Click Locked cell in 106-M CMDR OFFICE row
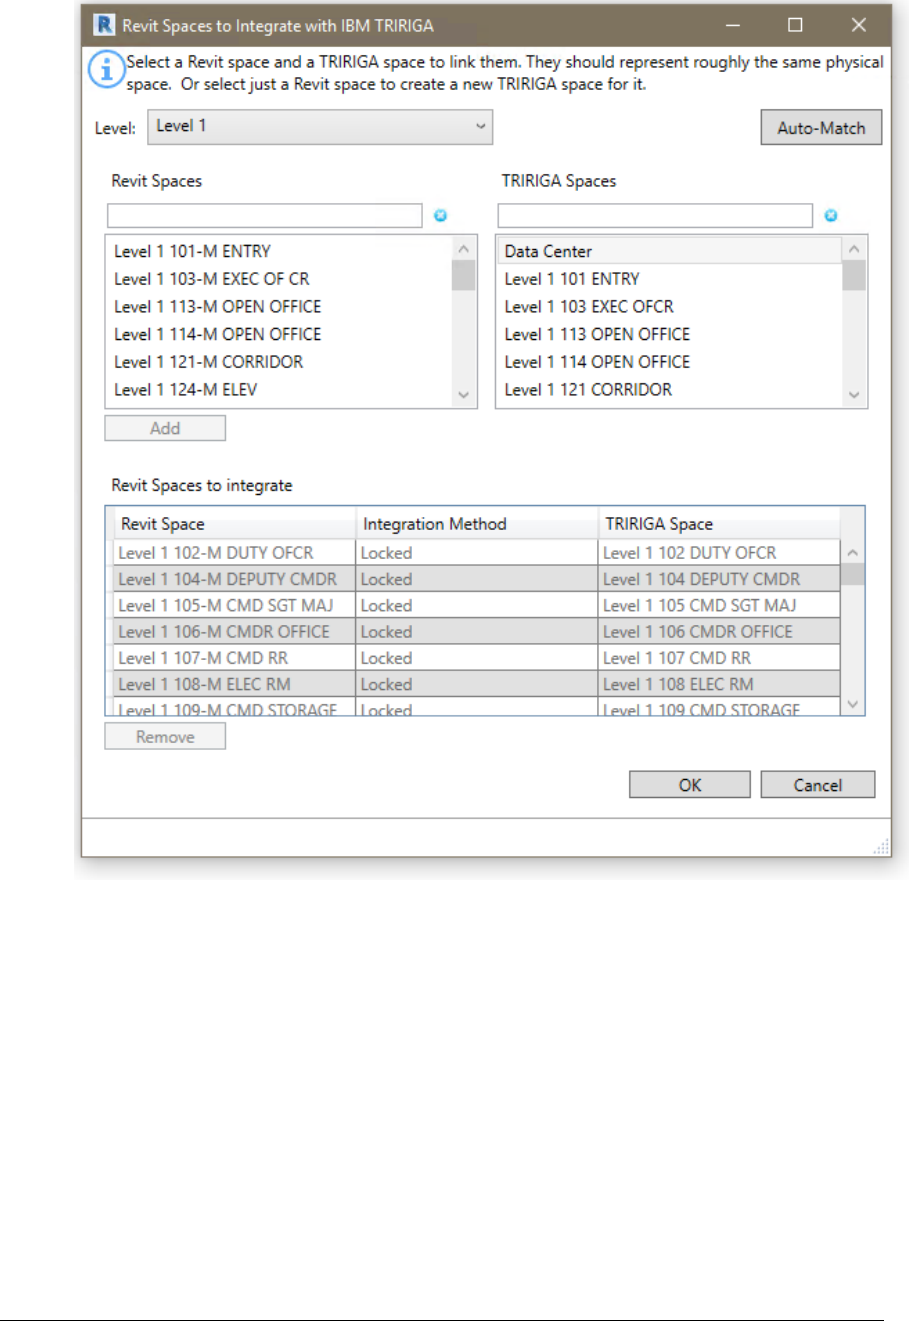 tap(477, 632)
